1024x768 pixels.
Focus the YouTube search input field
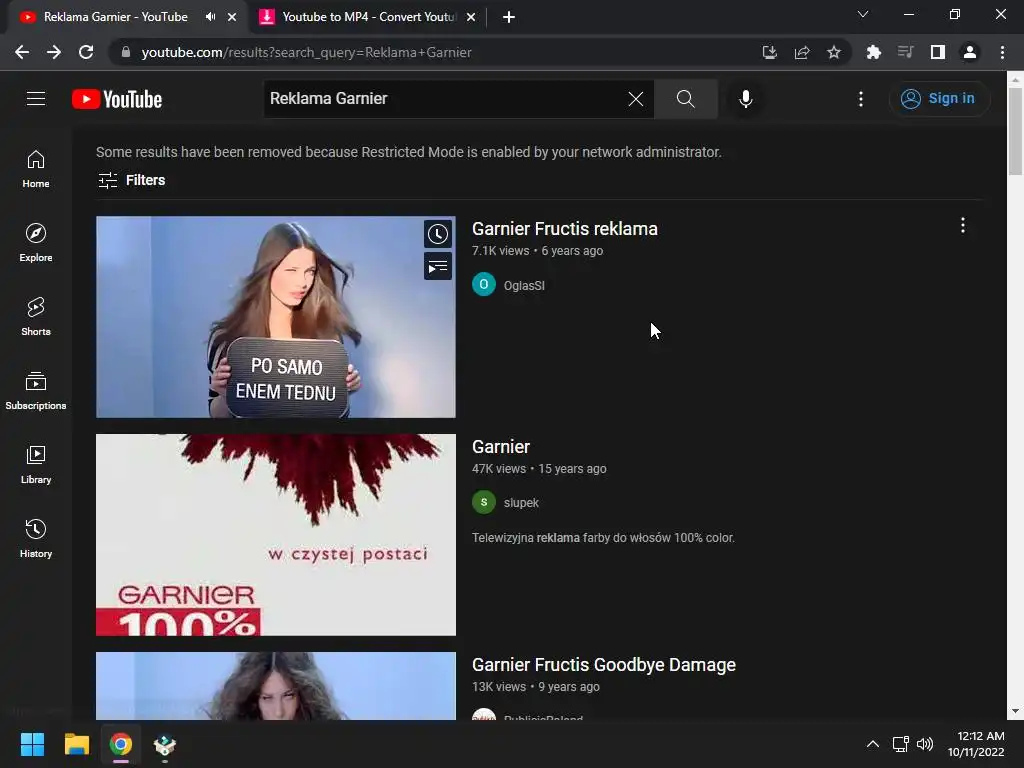tap(444, 99)
